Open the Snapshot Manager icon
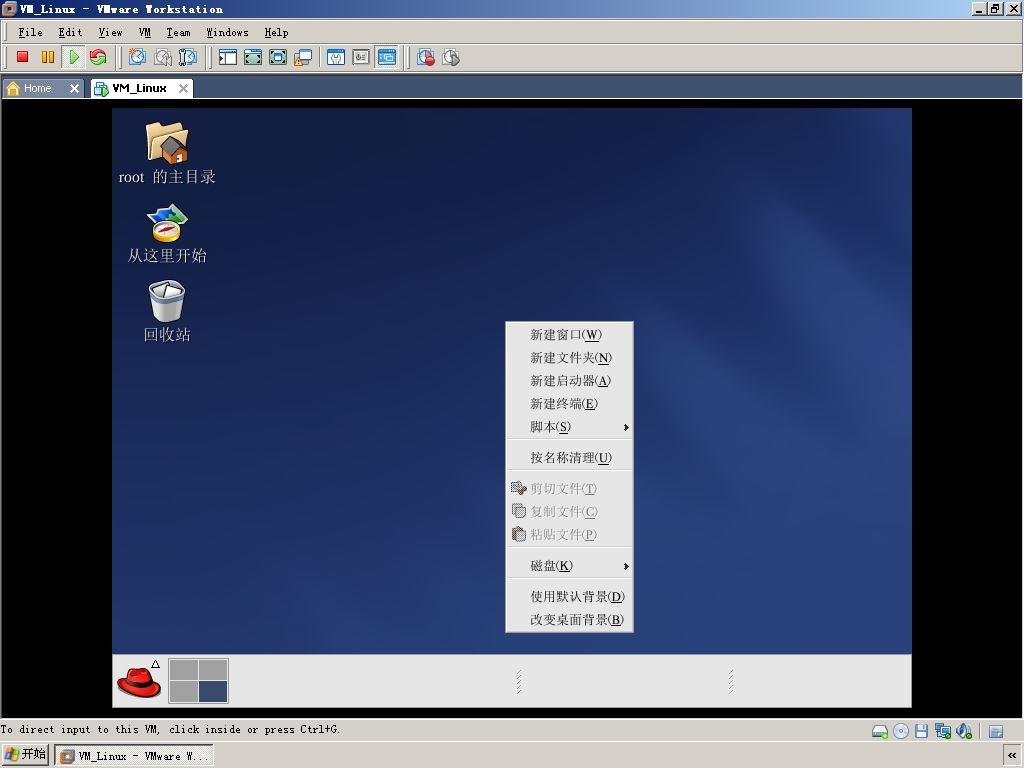Screen dimensions: 1024x768 click(187, 57)
